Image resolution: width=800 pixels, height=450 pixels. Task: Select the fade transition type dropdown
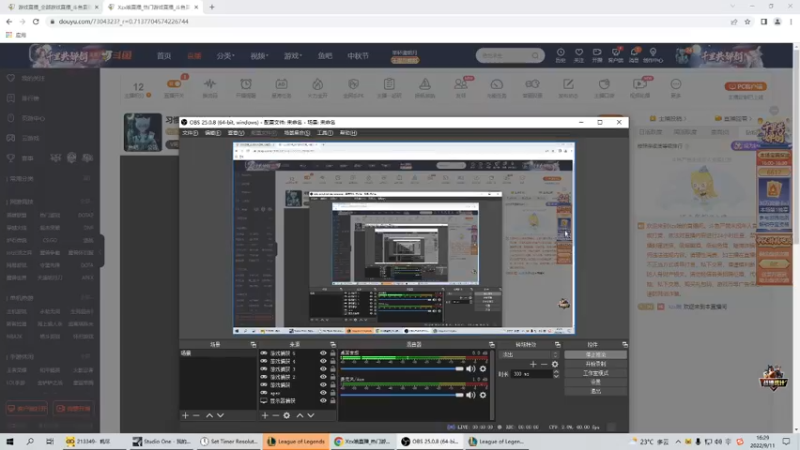[530, 355]
